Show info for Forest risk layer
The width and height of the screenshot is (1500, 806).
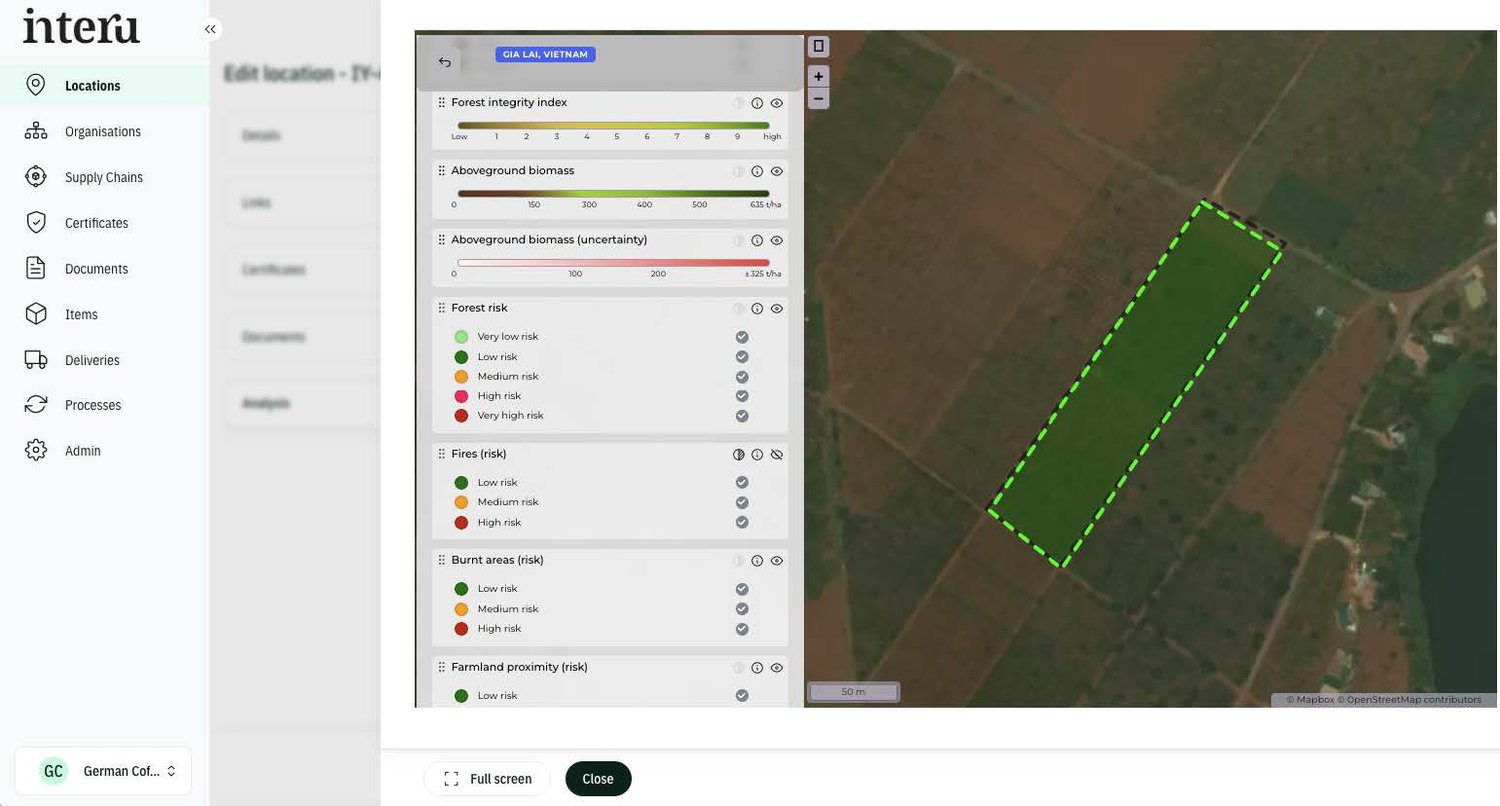pos(757,308)
